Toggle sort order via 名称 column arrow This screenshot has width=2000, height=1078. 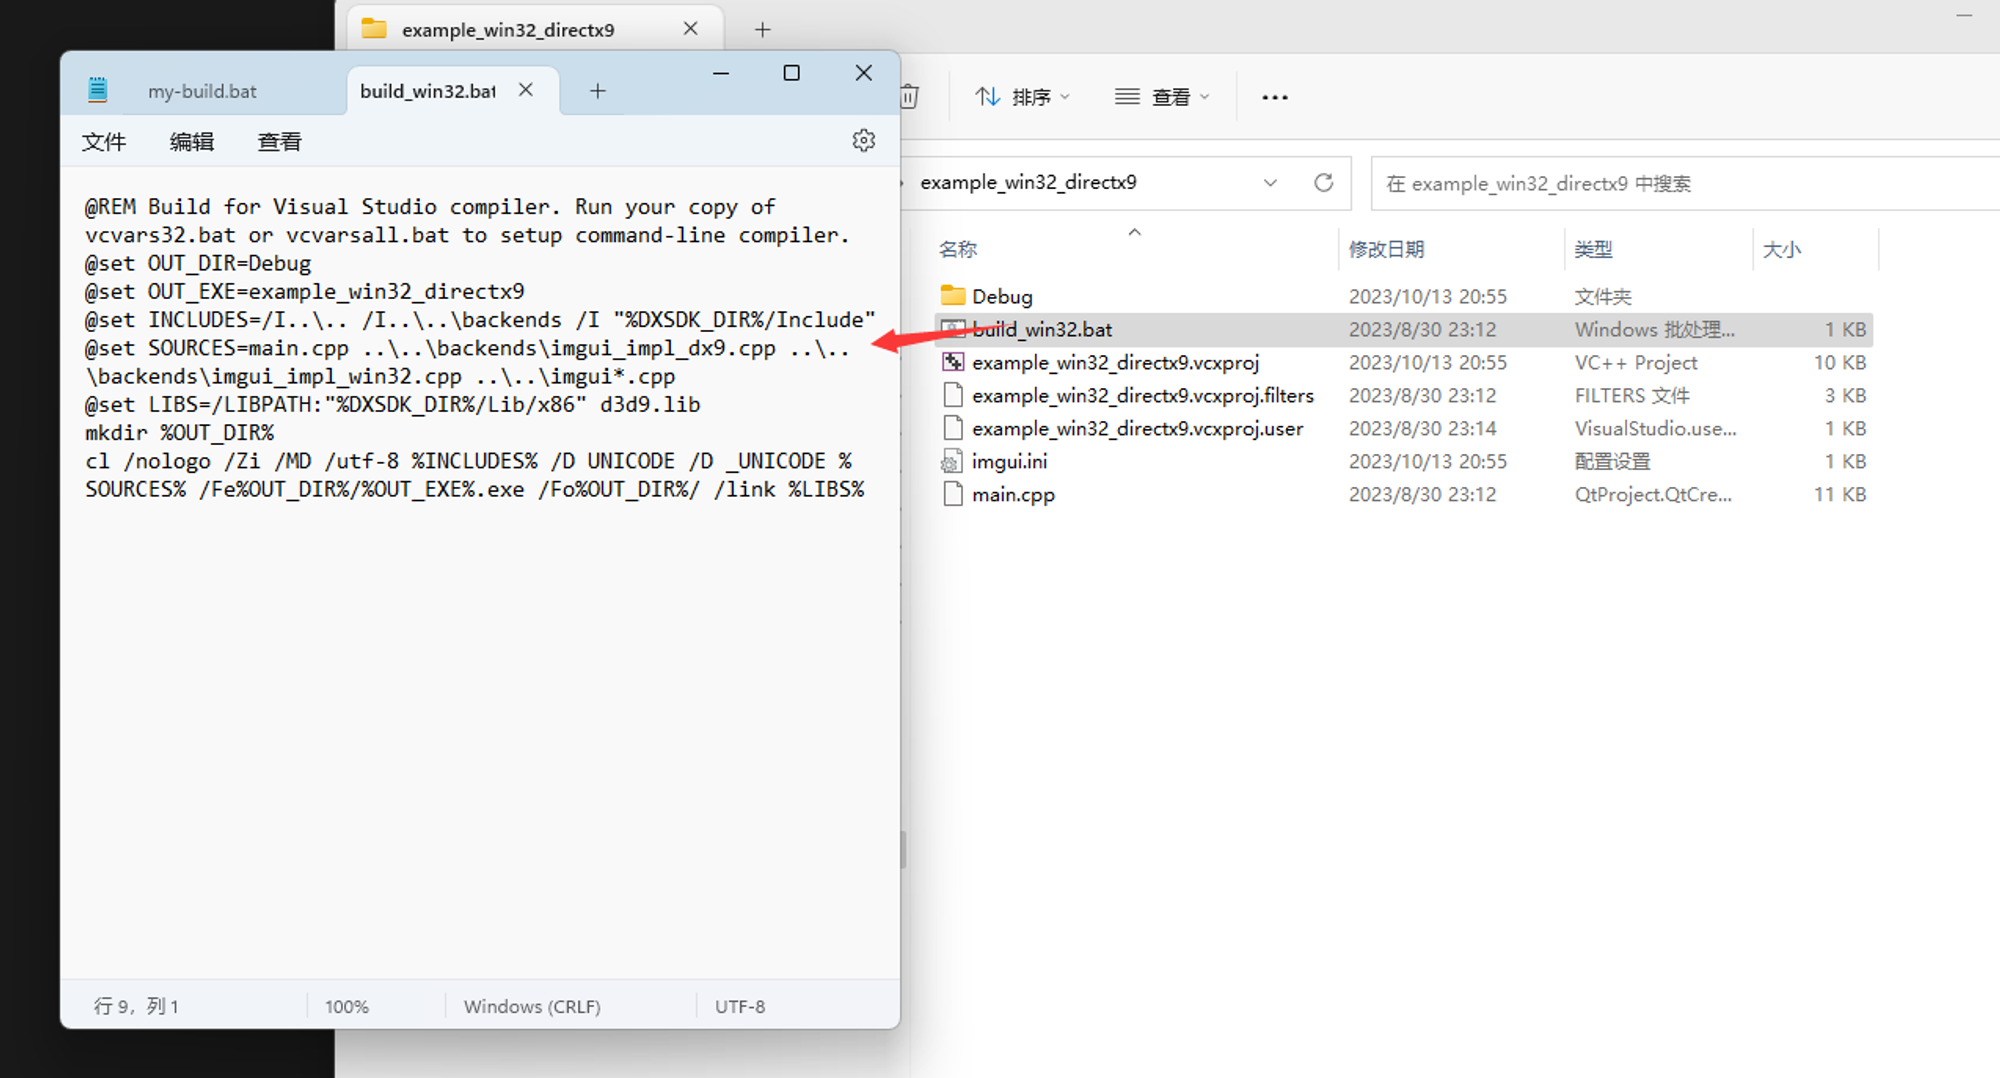[x=1133, y=231]
